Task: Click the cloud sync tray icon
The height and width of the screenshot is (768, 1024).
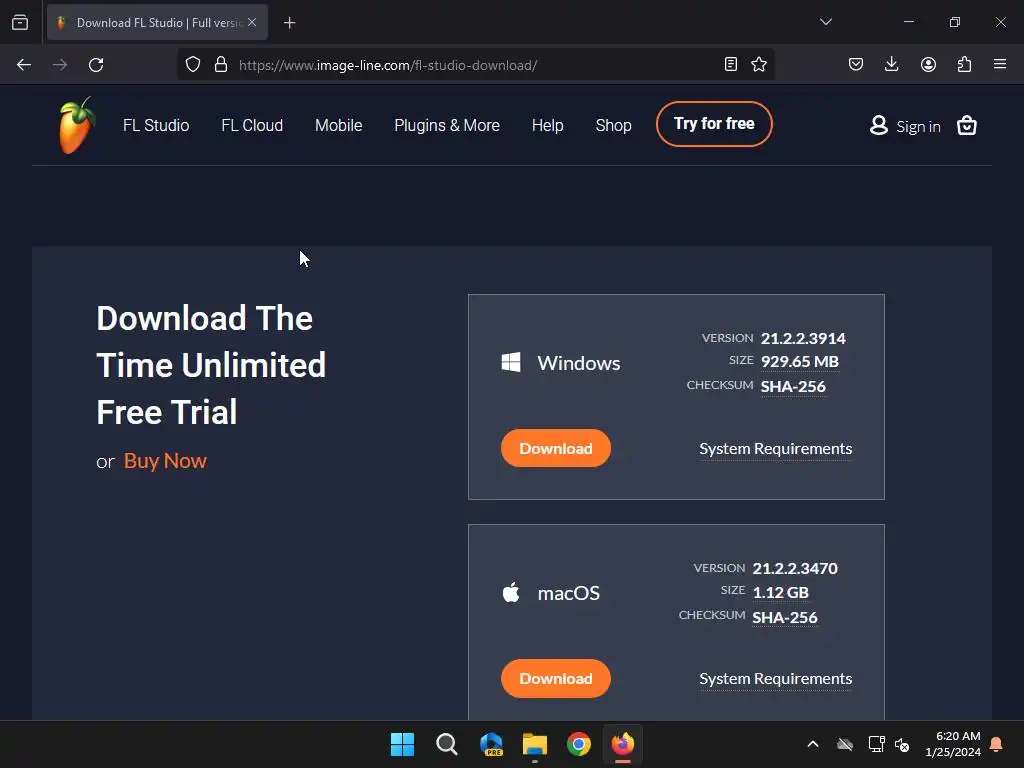Action: (x=845, y=744)
